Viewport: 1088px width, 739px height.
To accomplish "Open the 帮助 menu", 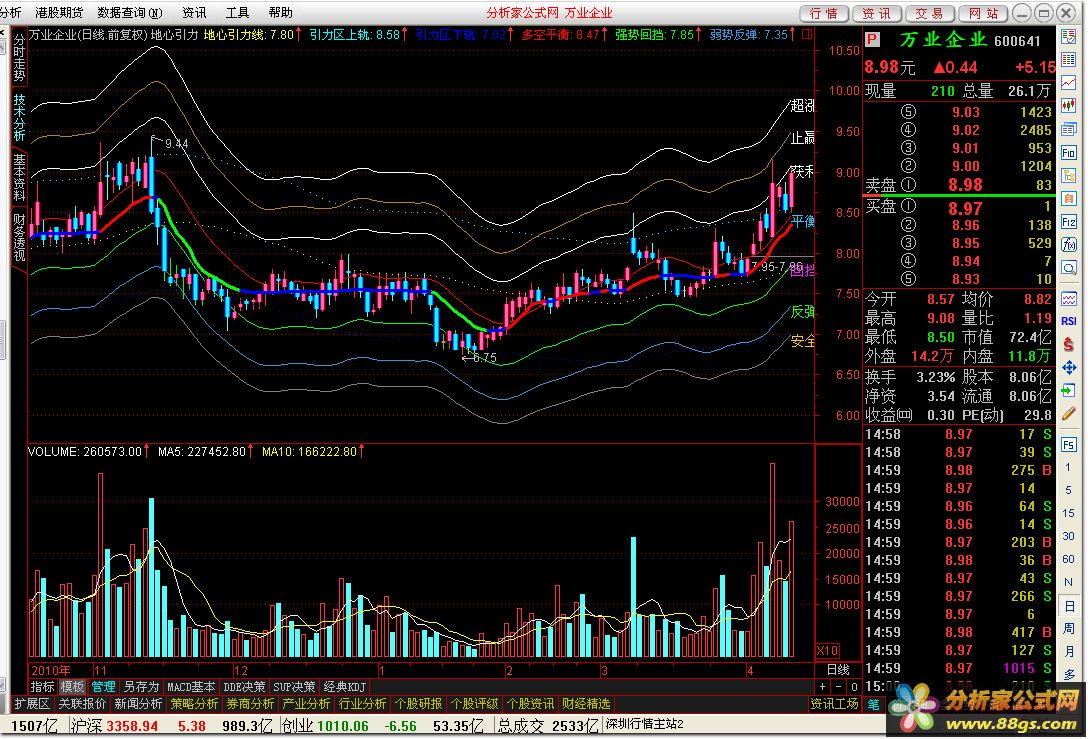I will coord(280,12).
